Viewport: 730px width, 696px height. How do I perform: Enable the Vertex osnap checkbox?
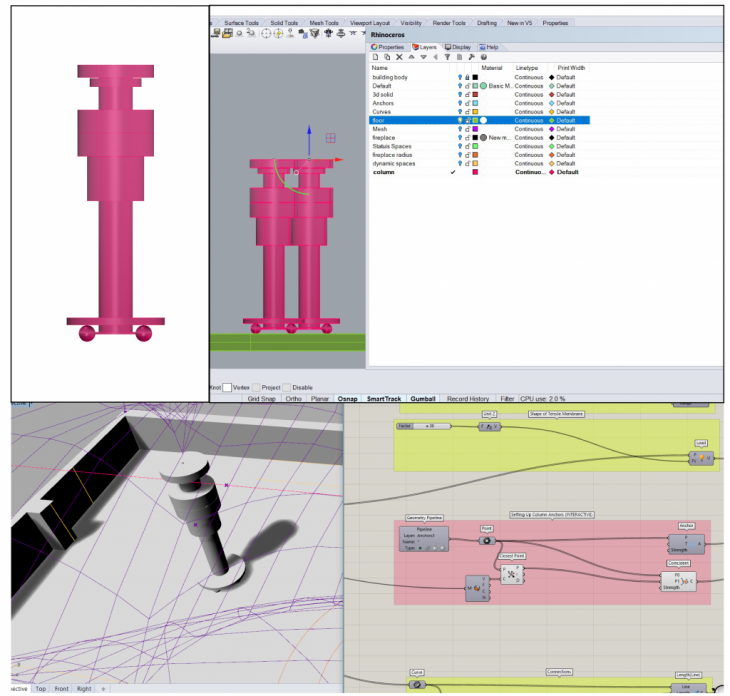[x=228, y=387]
